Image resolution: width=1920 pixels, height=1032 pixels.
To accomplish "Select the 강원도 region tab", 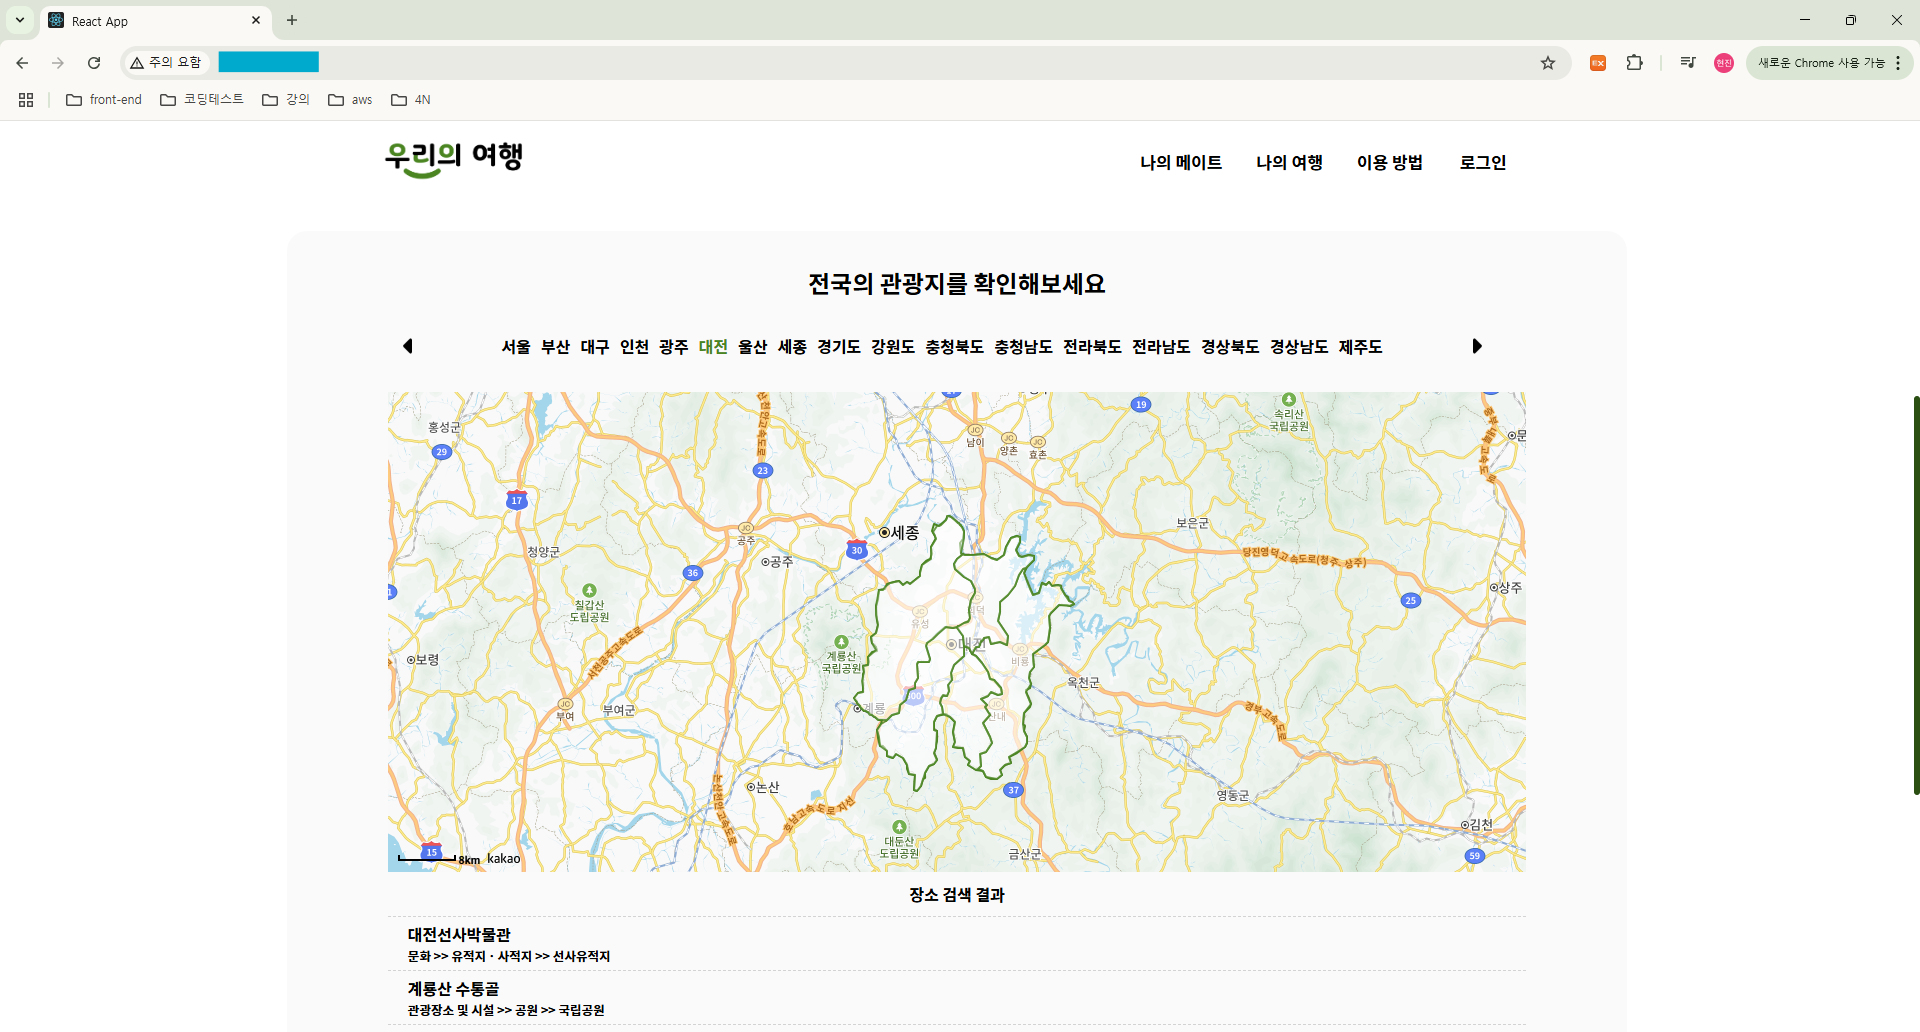I will point(893,347).
